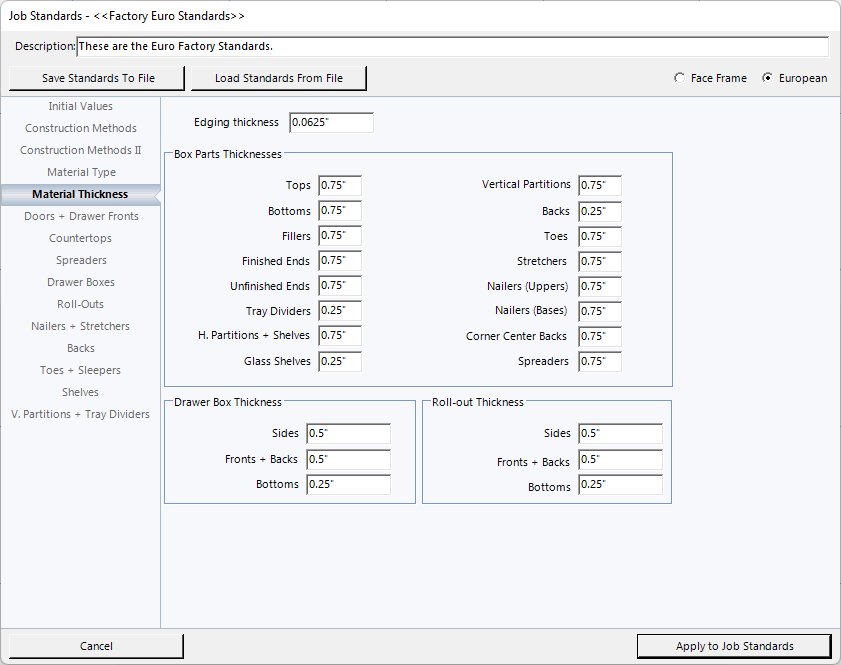841x665 pixels.
Task: Click the Description text field
Action: click(x=452, y=47)
